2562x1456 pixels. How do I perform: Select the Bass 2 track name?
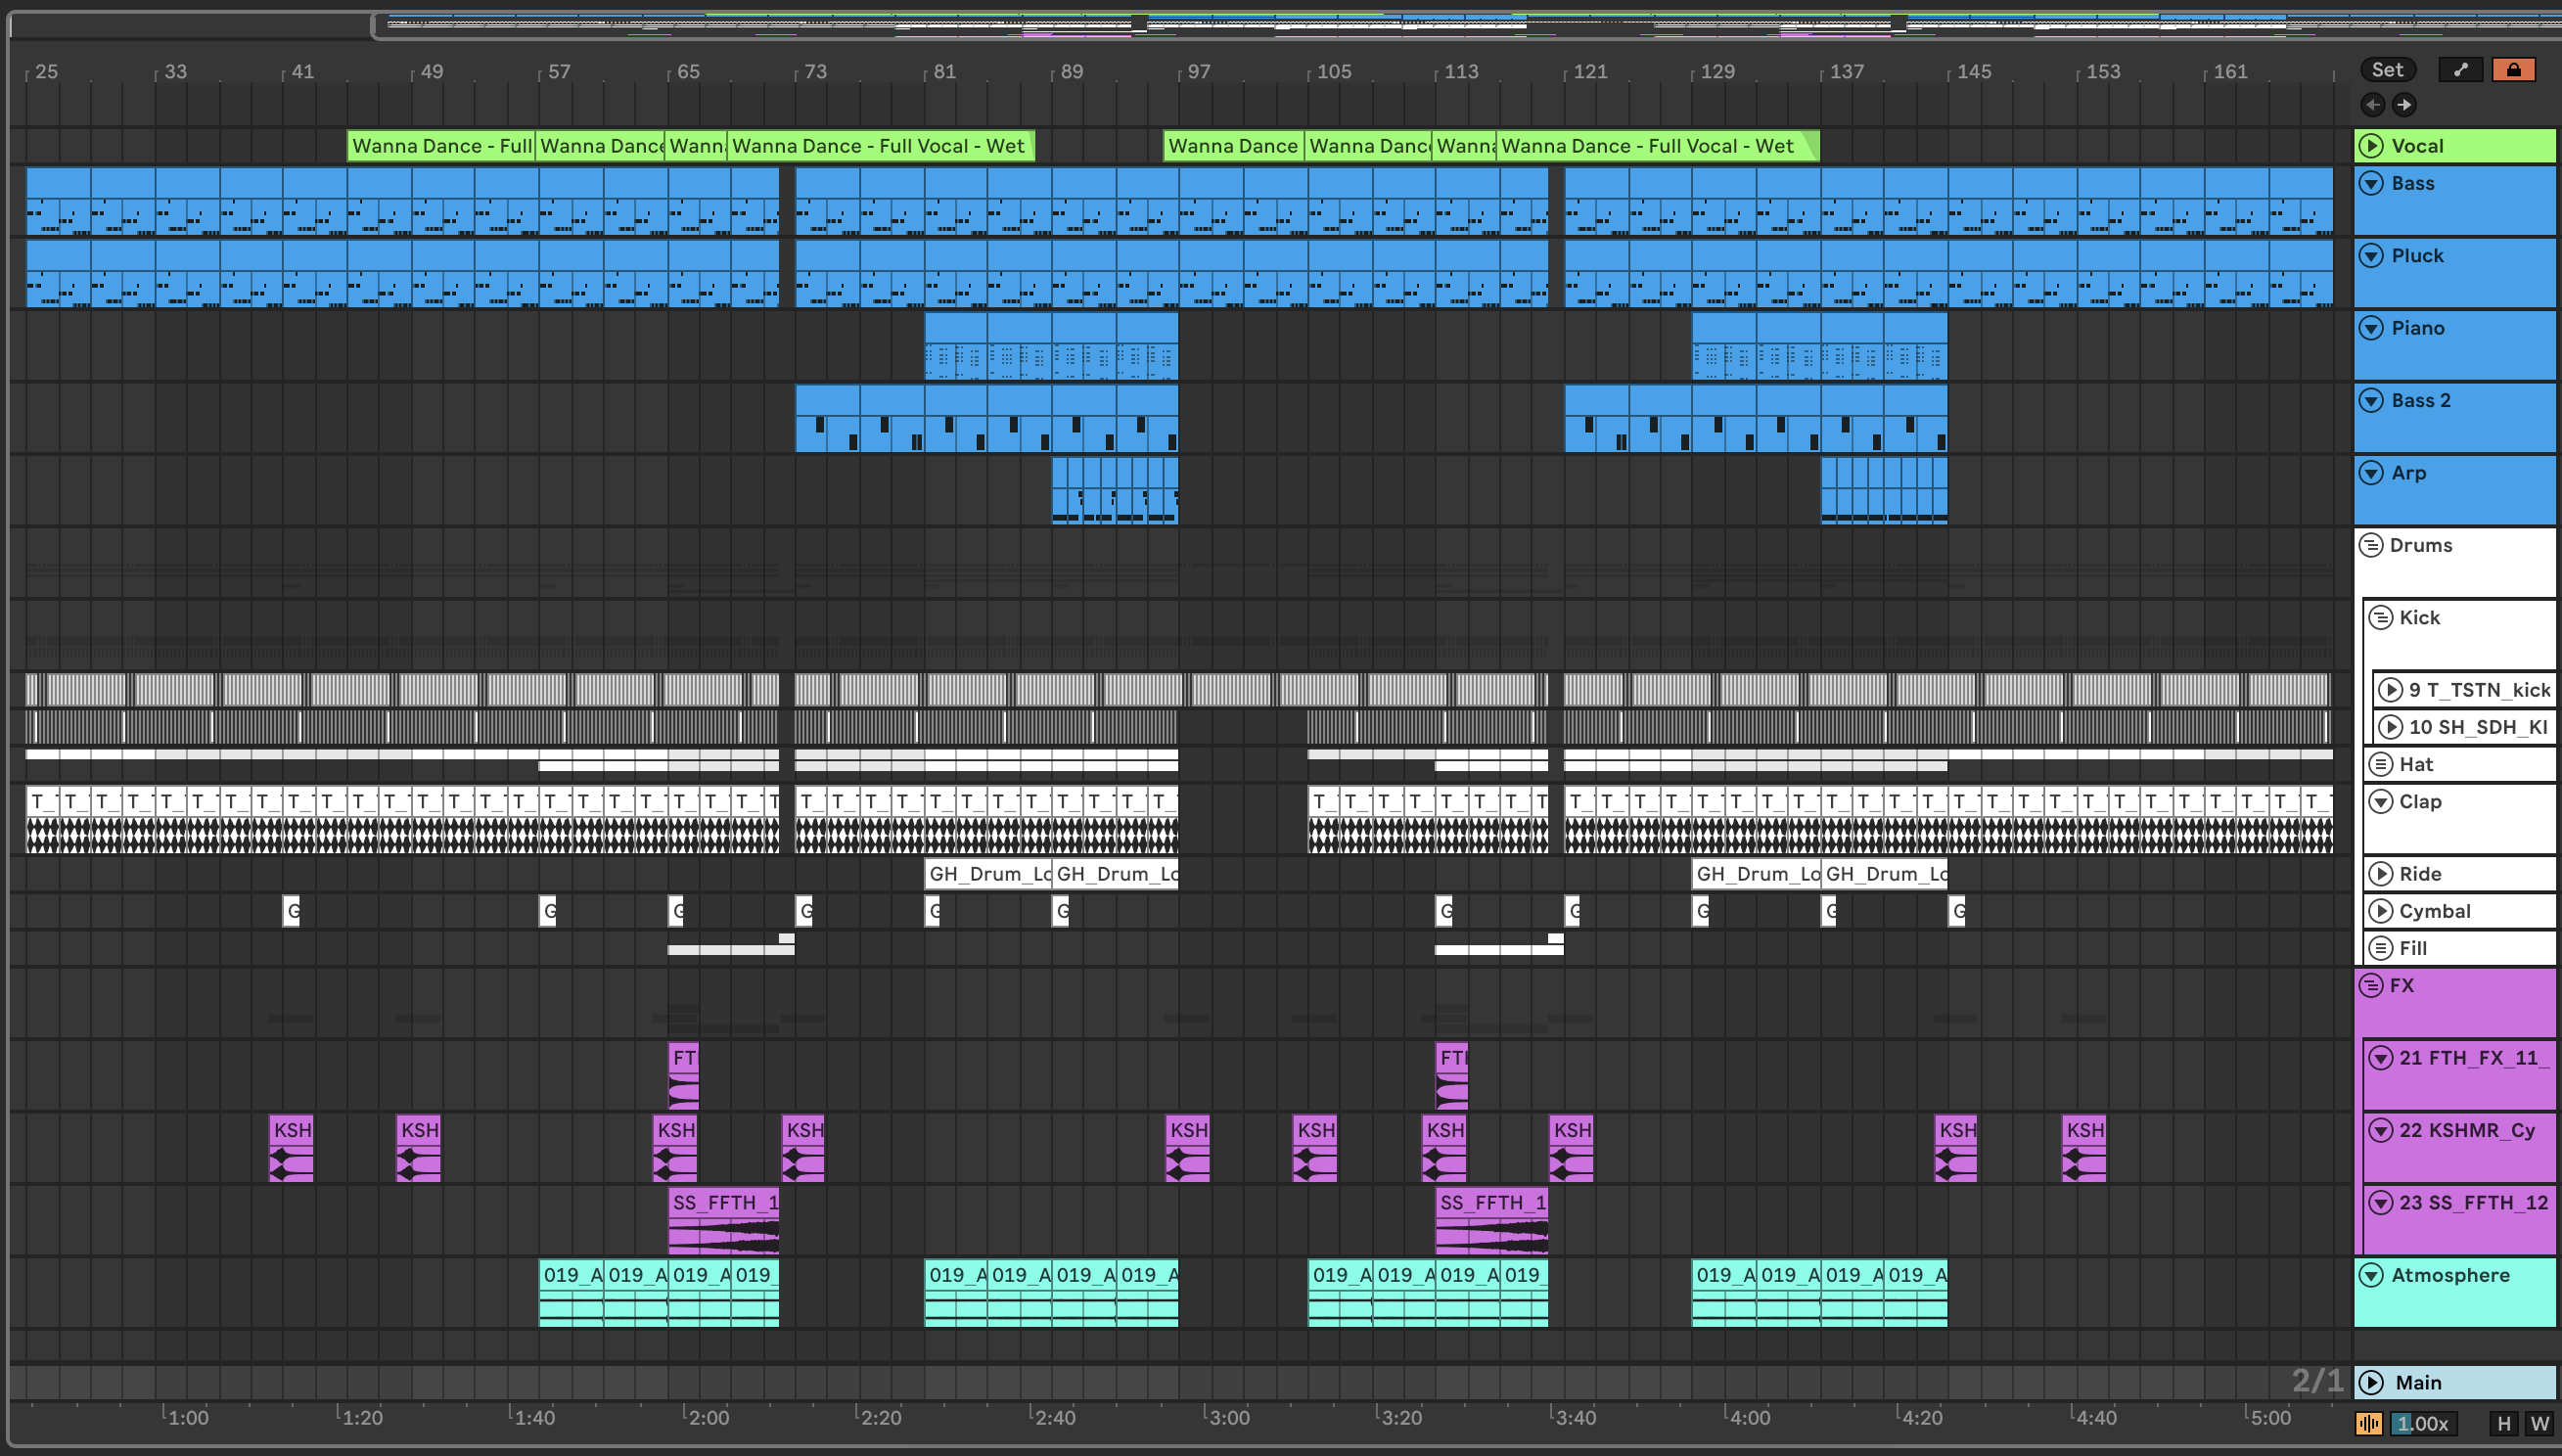[2421, 400]
